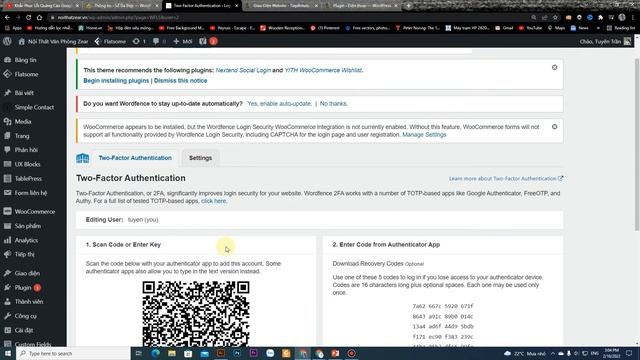Image resolution: width=640 pixels, height=360 pixels.
Task: Click the browser address bar
Action: pyautogui.click(x=286, y=18)
